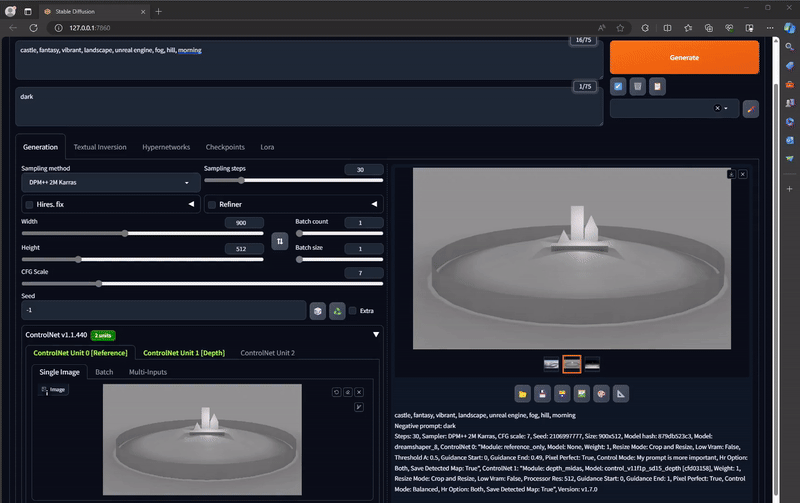The width and height of the screenshot is (800, 503).
Task: Open the output images folder icon
Action: [x=522, y=393]
